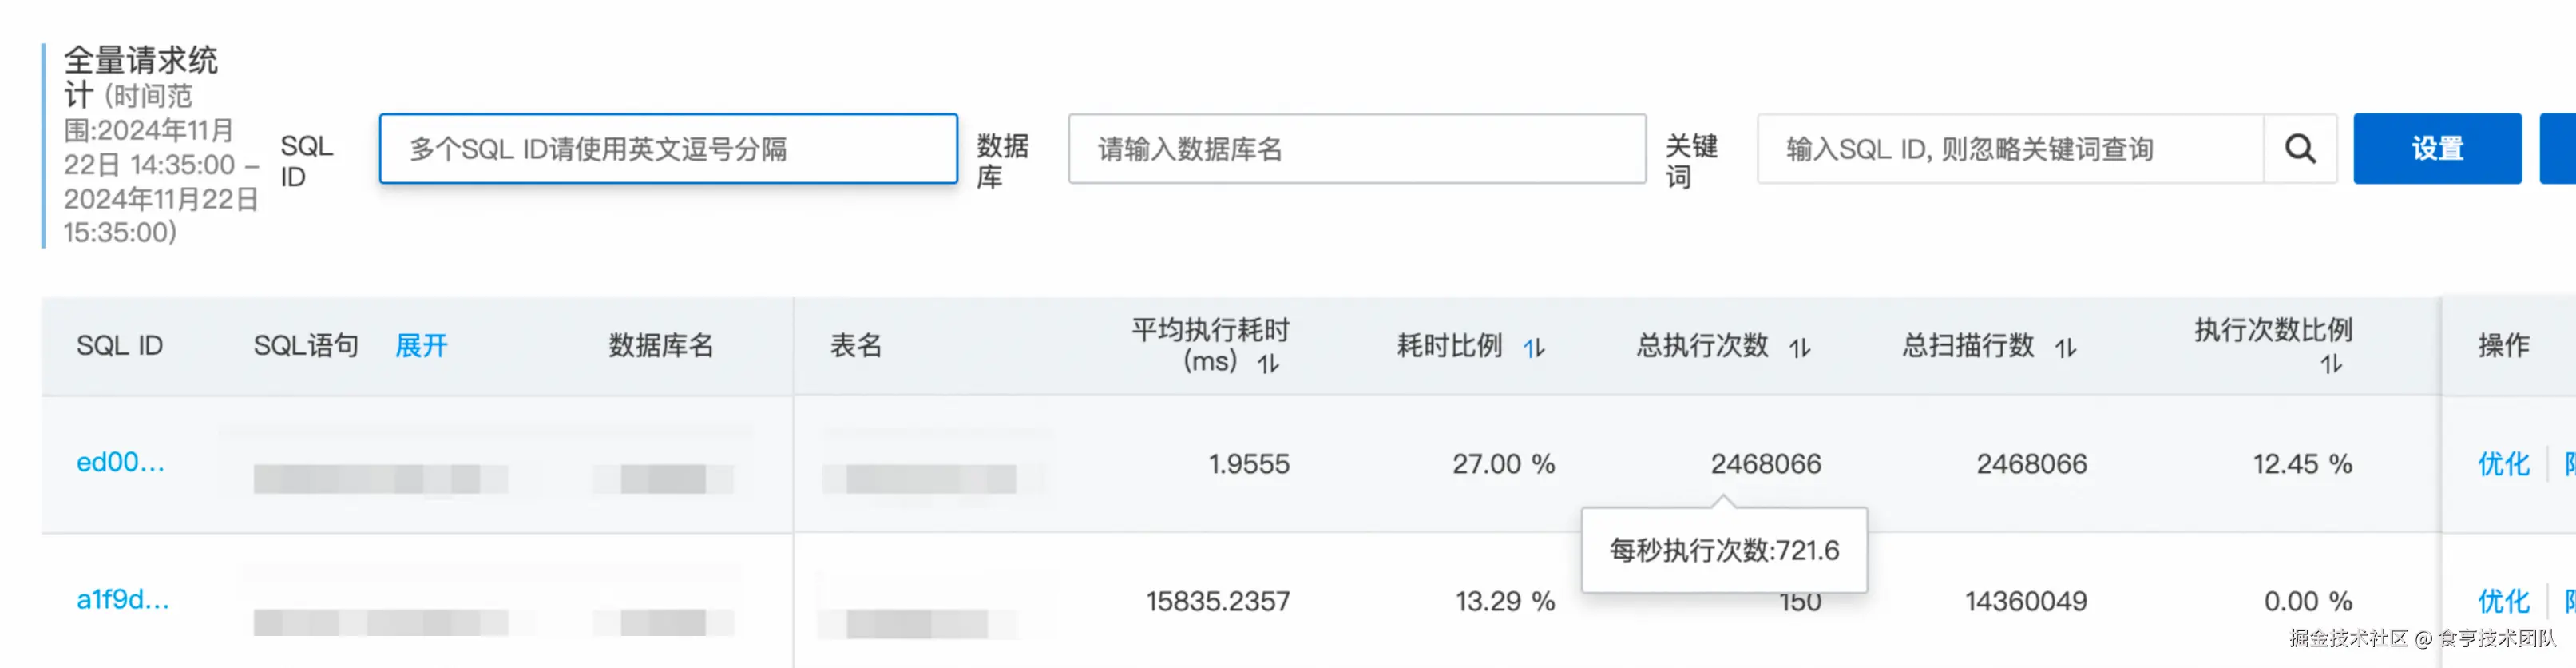Expand SQL statements via 展开 link

coord(421,346)
